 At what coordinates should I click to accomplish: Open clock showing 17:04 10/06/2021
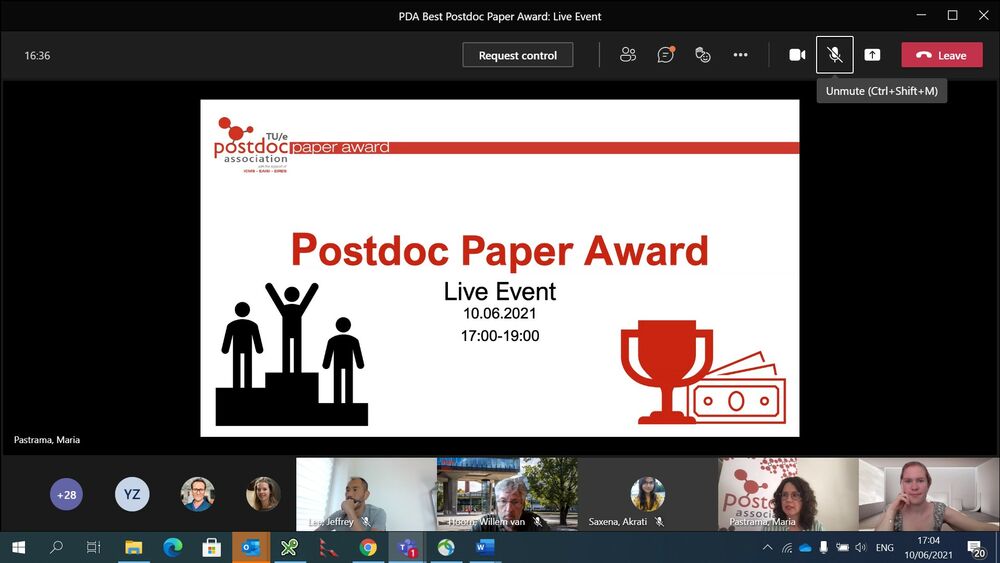[x=929, y=548]
